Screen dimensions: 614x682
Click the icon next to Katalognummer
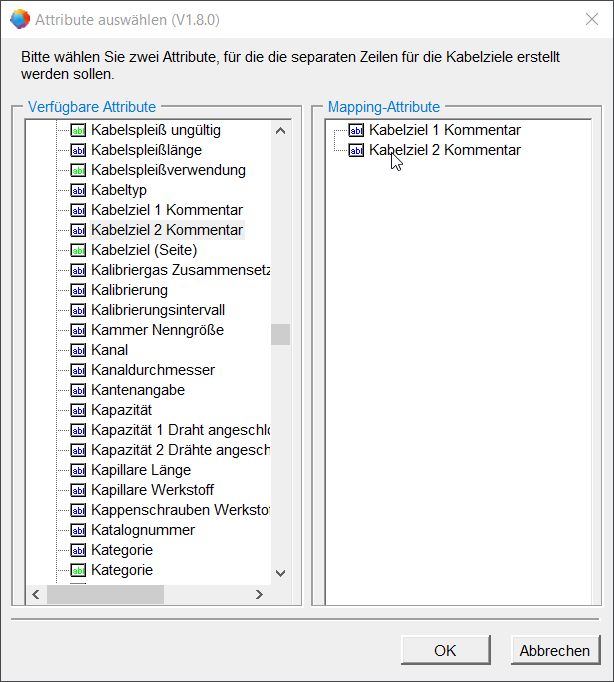coord(79,530)
